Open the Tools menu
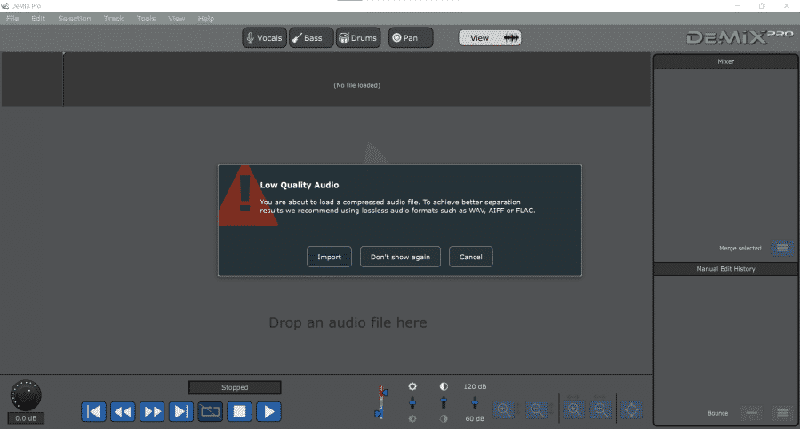 pyautogui.click(x=146, y=19)
